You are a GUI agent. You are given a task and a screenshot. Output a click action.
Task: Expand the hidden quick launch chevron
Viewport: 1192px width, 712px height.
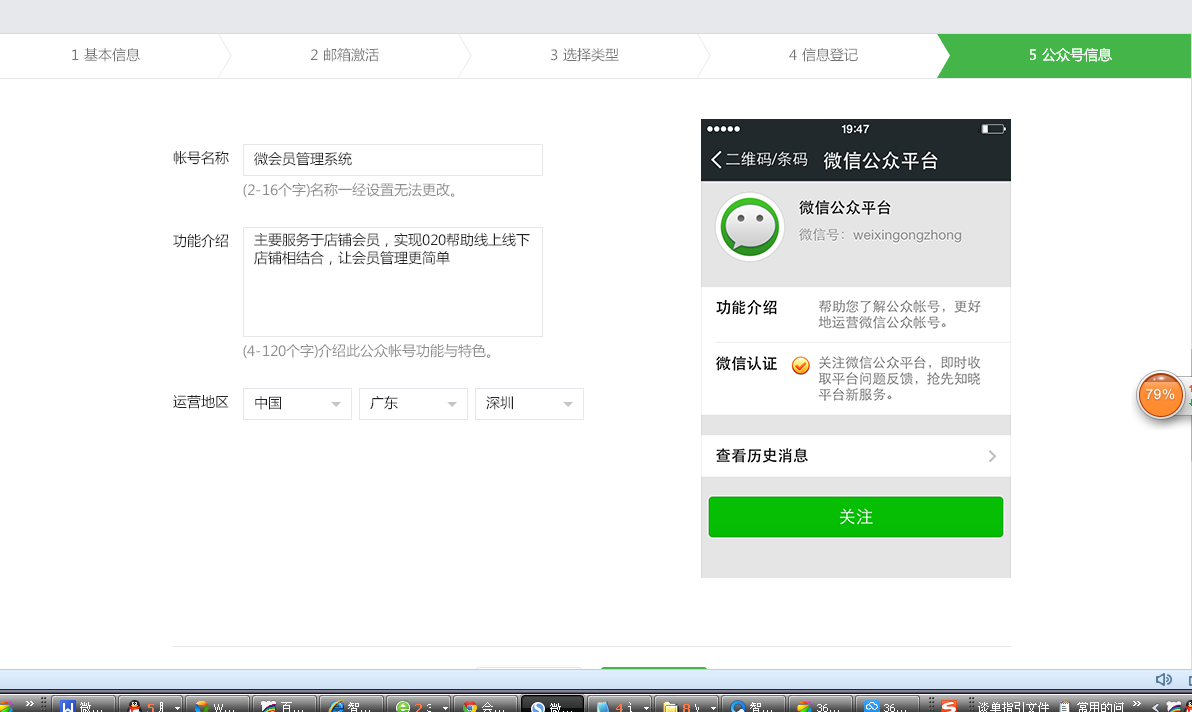30,703
